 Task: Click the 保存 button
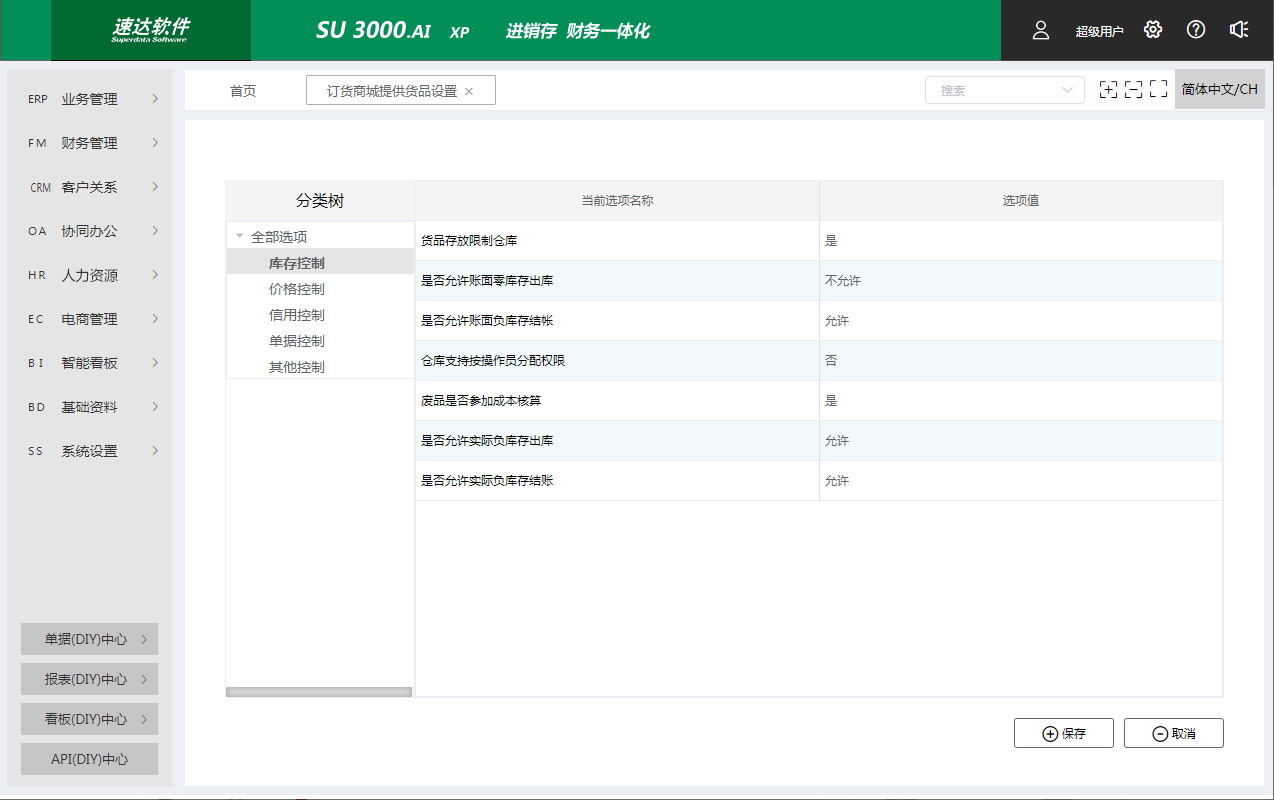[x=1064, y=733]
